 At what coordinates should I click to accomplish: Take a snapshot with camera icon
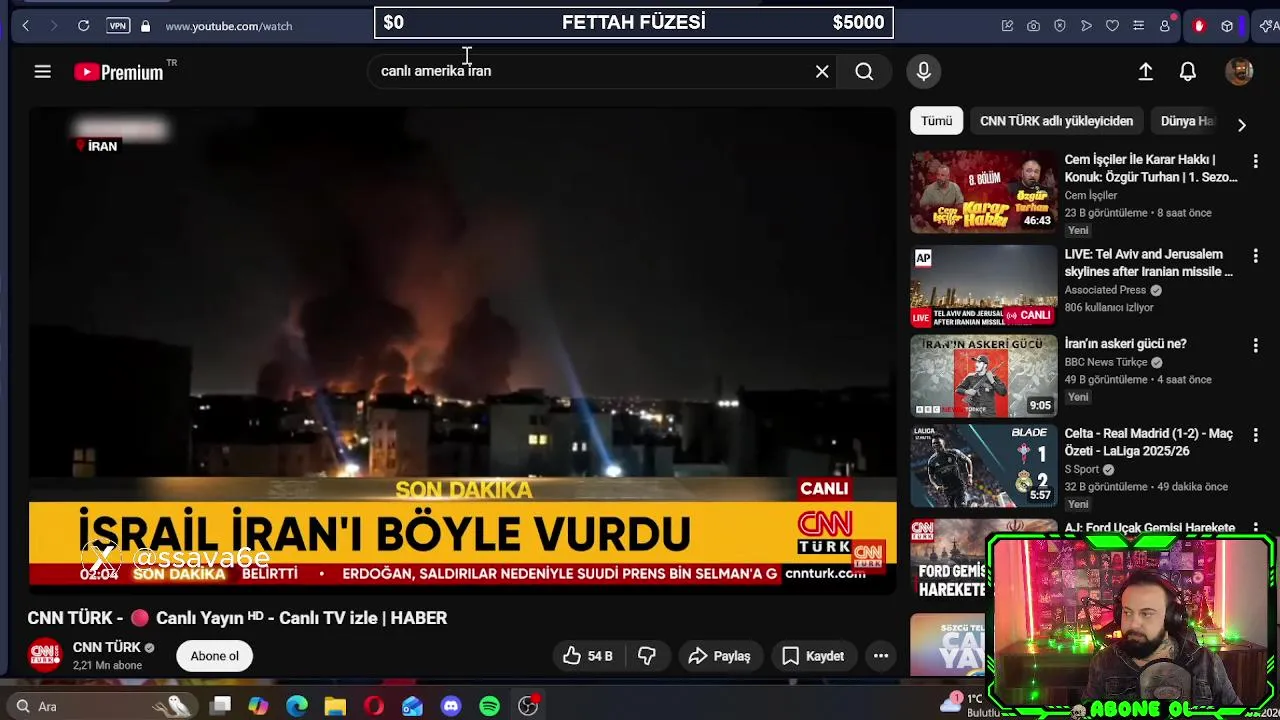pos(1033,26)
